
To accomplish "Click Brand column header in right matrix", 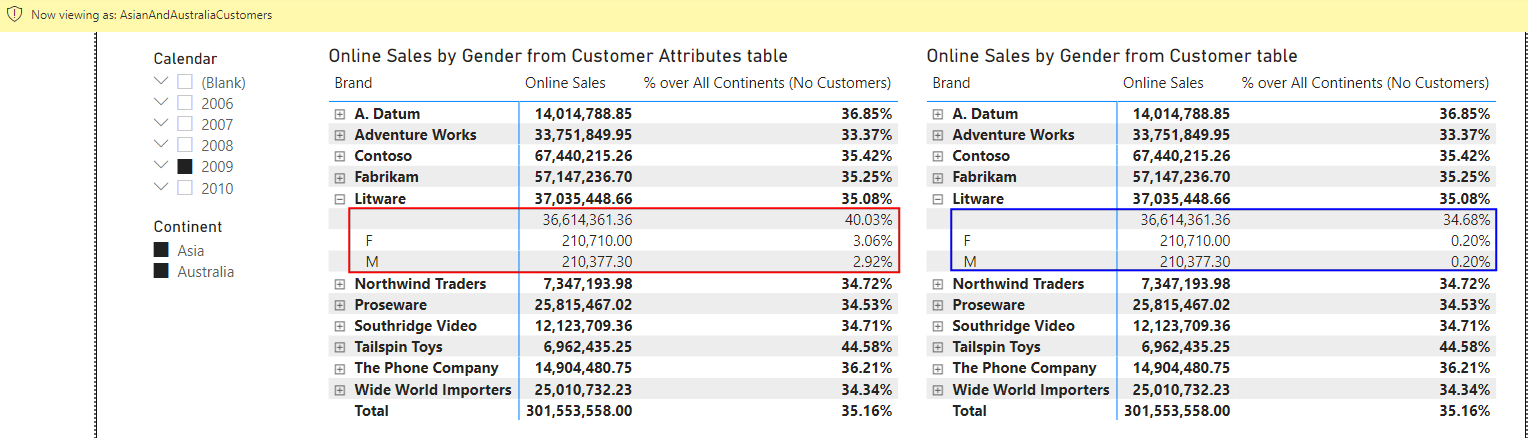I will pos(950,83).
